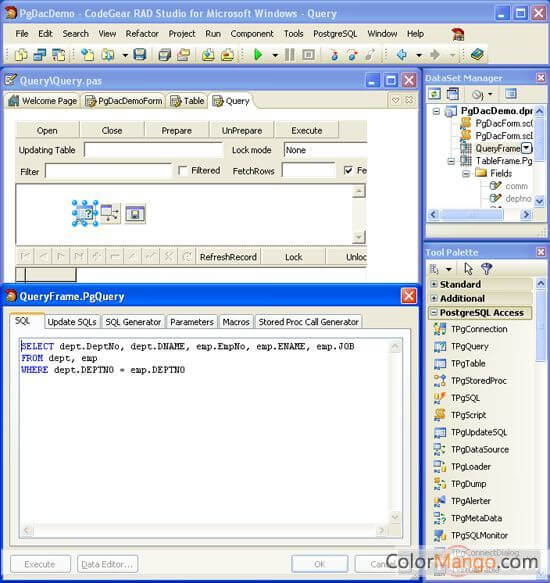This screenshot has width=550, height=583.
Task: Click the help books icon in toolbar
Action: [x=477, y=55]
